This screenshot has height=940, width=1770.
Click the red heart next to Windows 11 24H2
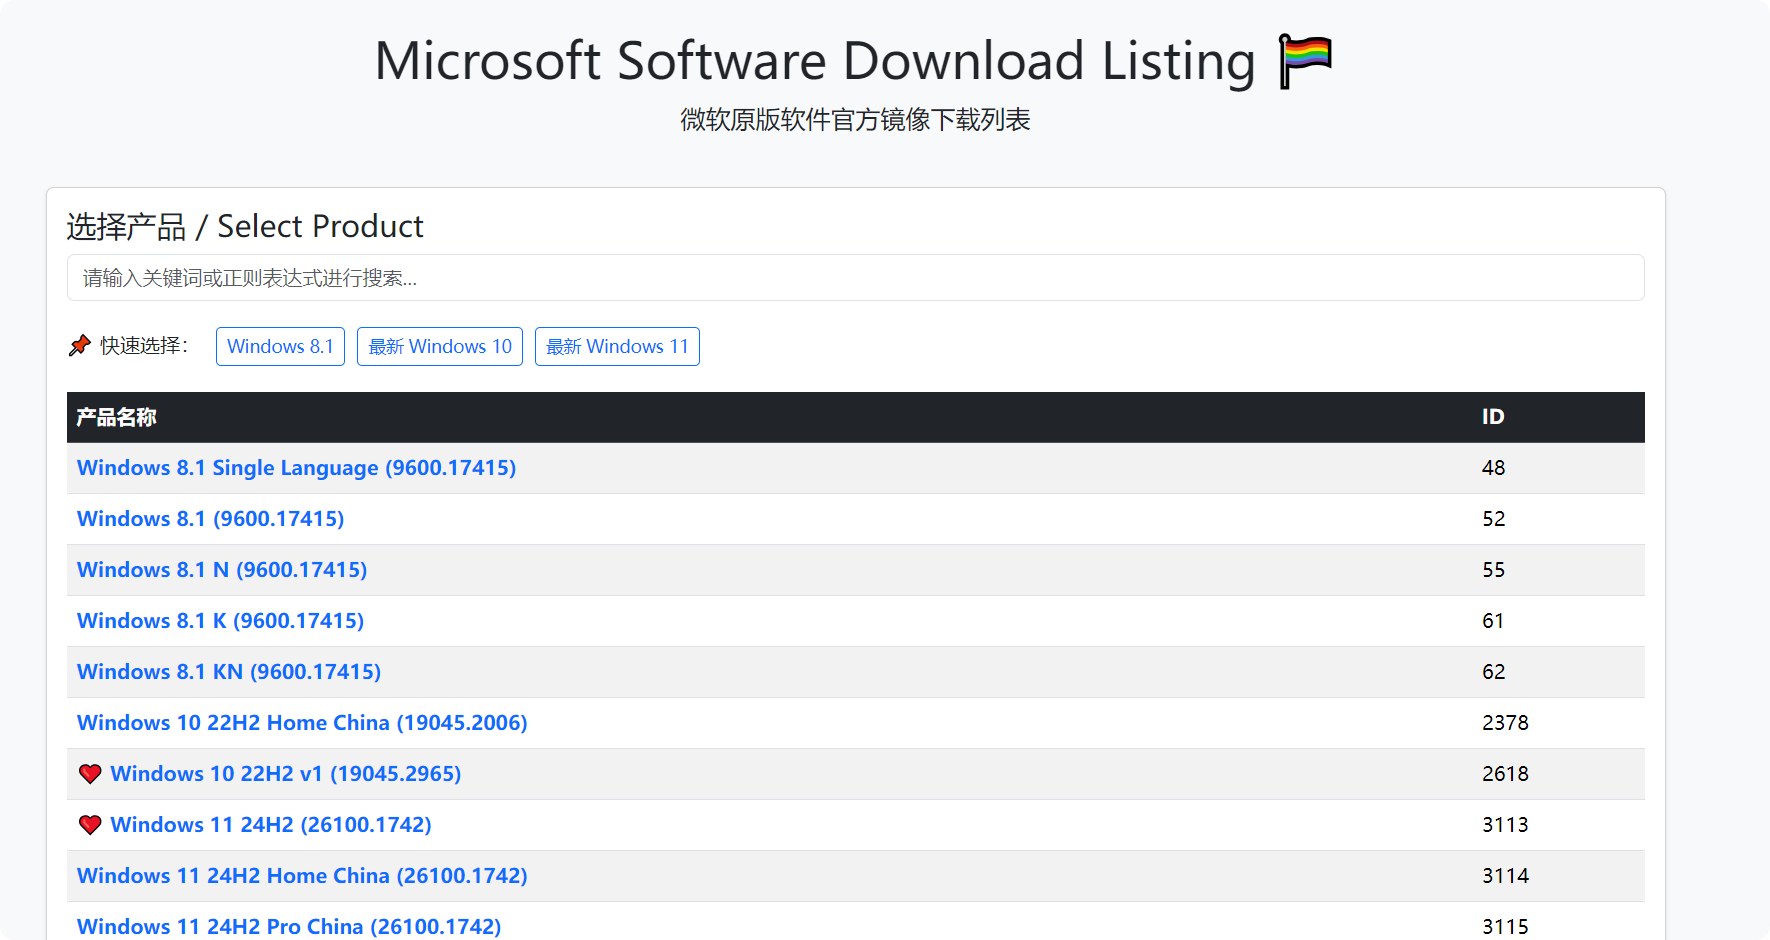pyautogui.click(x=90, y=825)
